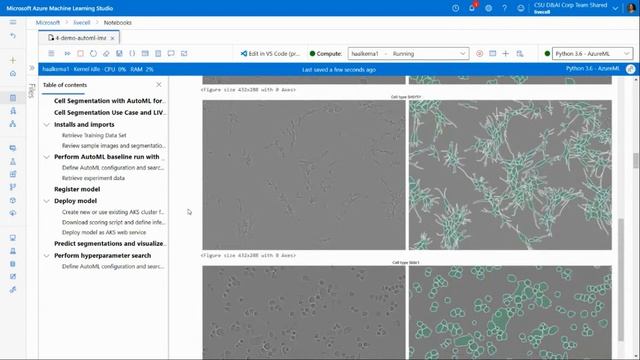
Task: Expand the Files panel double chevron
Action: click(x=32, y=68)
